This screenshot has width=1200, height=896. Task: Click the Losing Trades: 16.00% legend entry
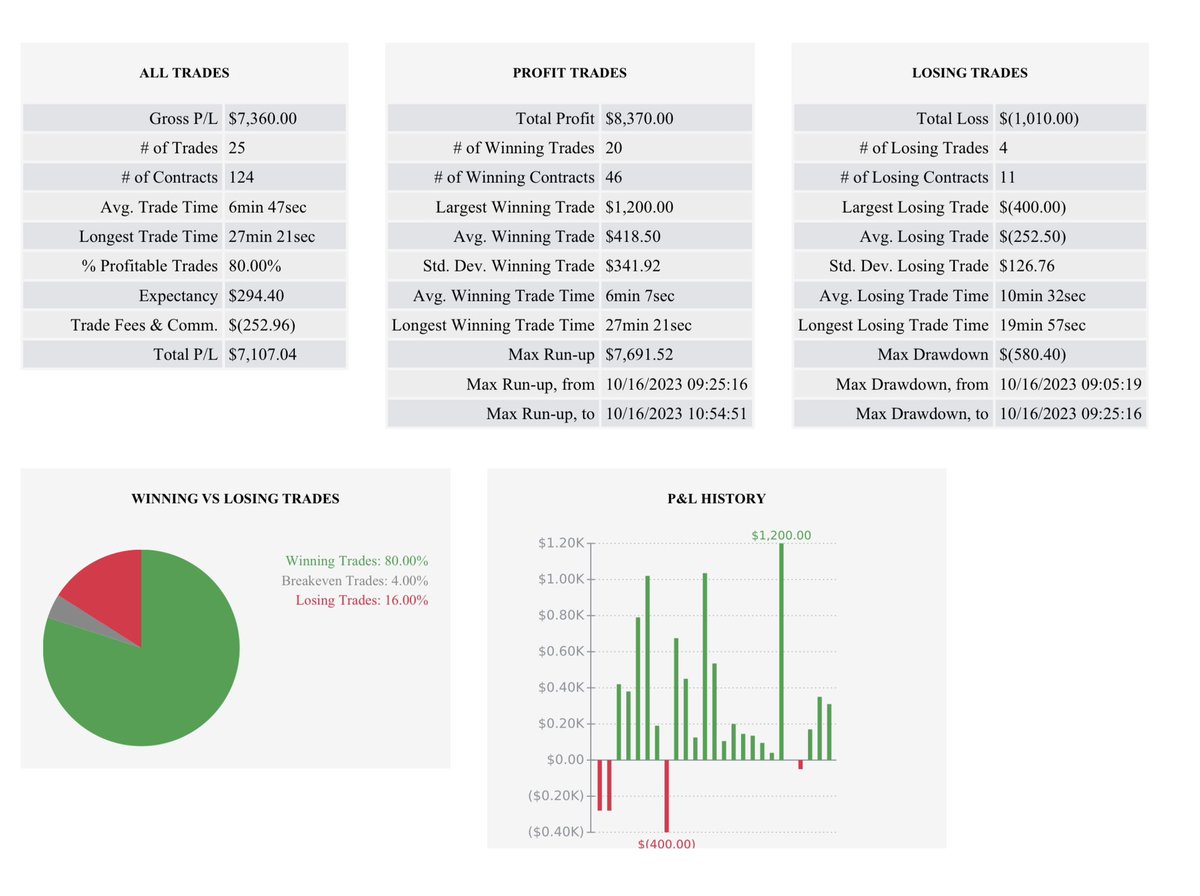click(361, 600)
